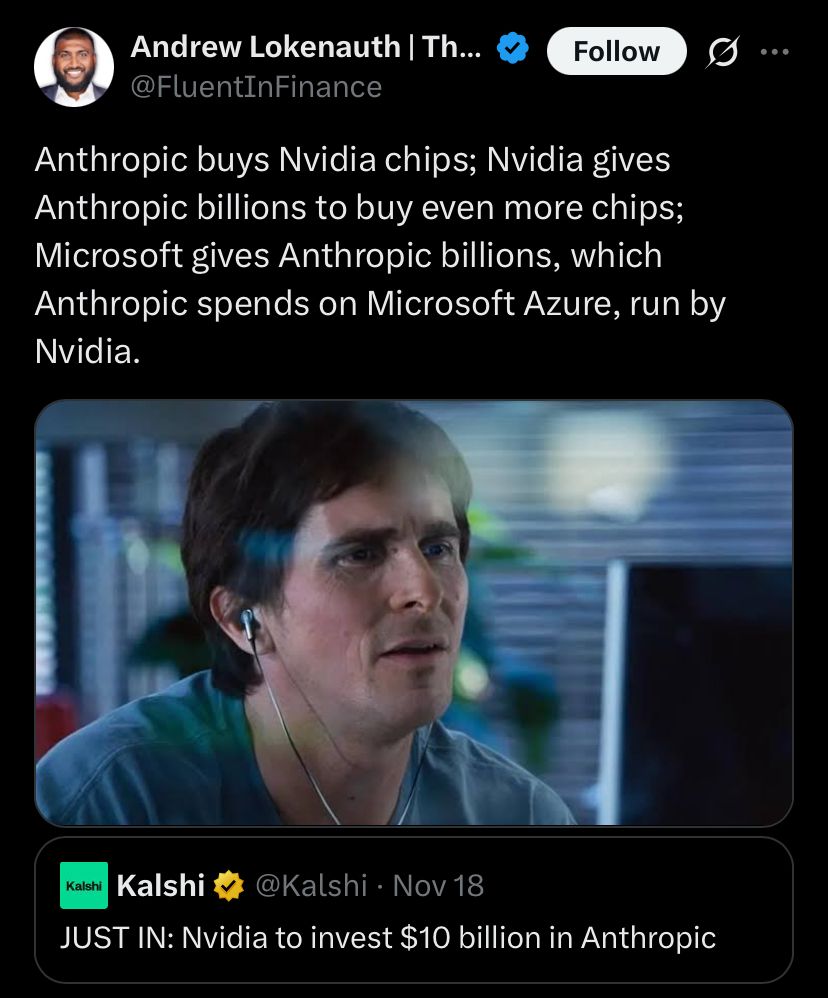Click the main tweet body text
Screen dimensions: 828x998
380,256
